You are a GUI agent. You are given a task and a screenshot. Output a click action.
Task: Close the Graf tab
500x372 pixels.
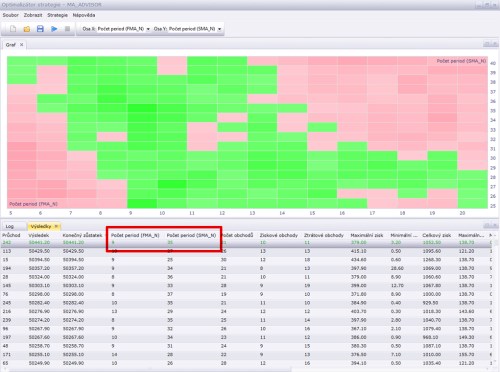22,45
